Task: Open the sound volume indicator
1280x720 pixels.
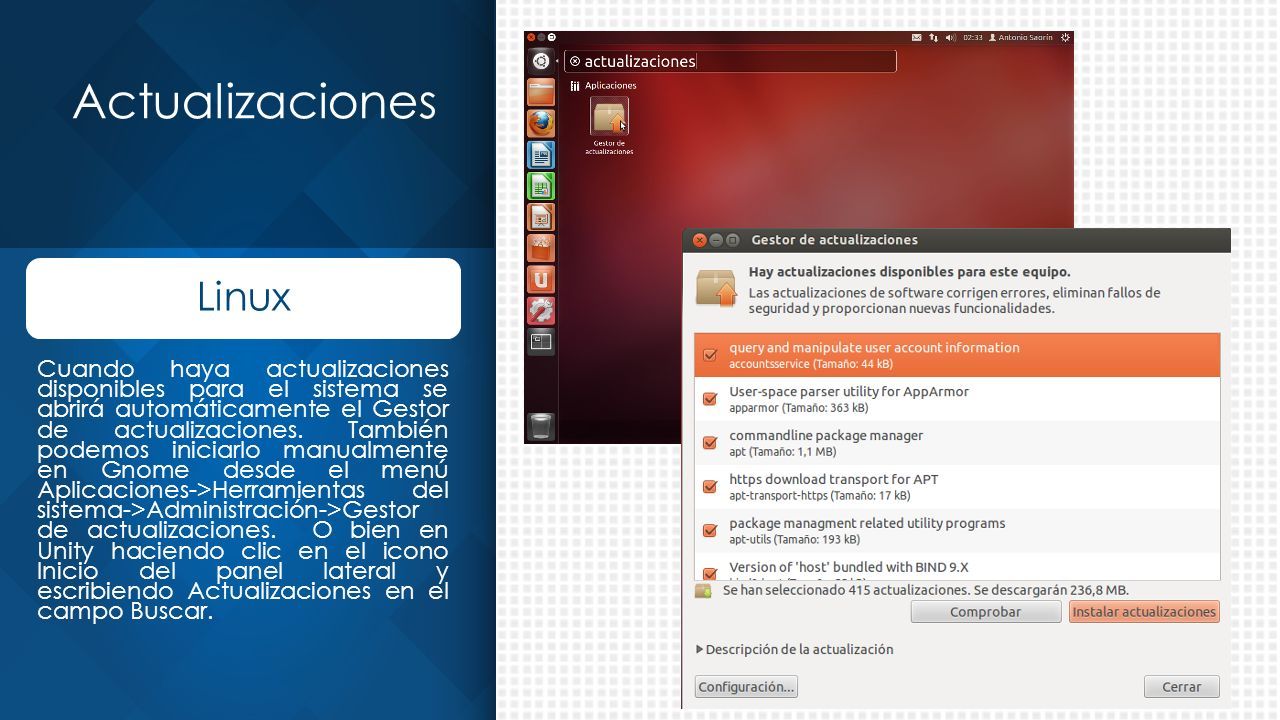Action: (950, 38)
